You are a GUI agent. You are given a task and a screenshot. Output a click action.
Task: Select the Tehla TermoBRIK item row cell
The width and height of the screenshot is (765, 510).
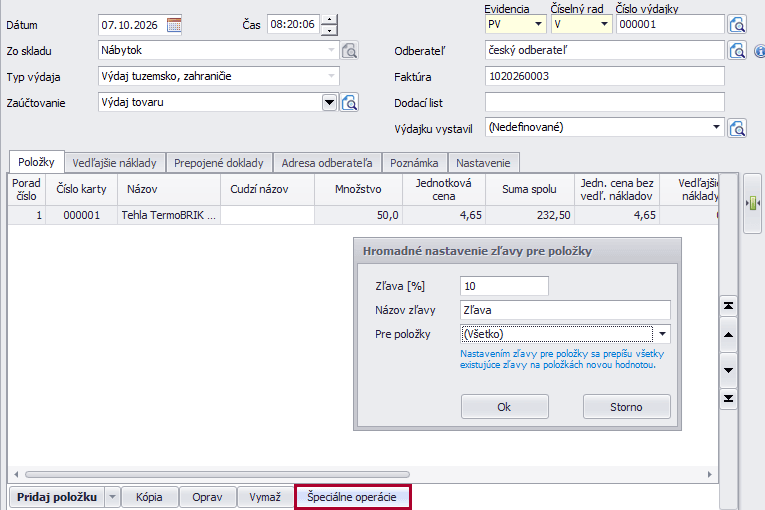point(169,215)
